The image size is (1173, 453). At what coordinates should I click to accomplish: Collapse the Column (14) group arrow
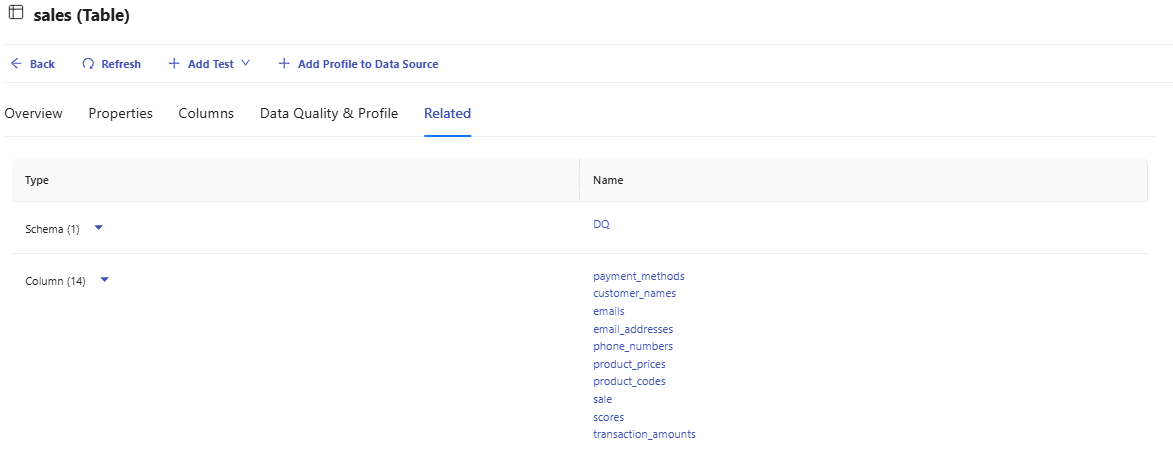104,280
